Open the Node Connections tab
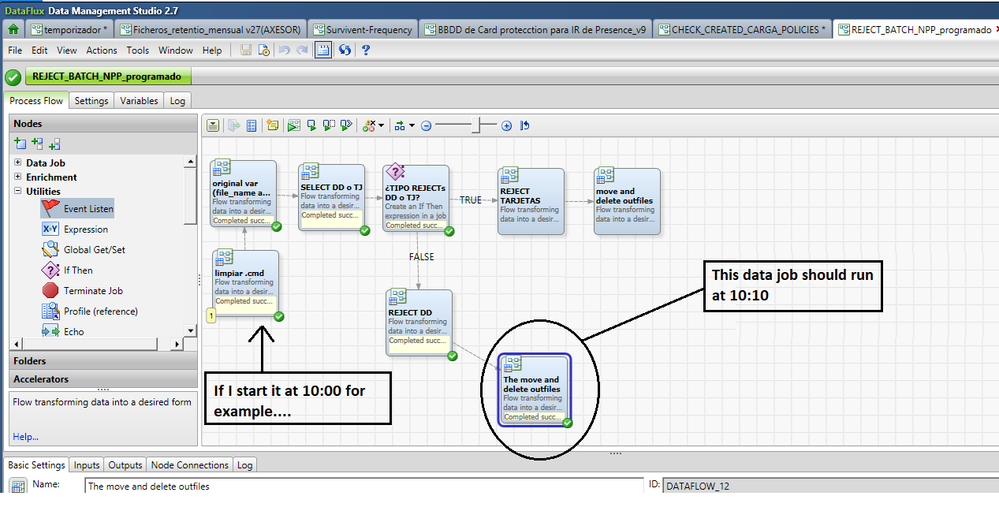Screen dimensions: 999x511 189,465
